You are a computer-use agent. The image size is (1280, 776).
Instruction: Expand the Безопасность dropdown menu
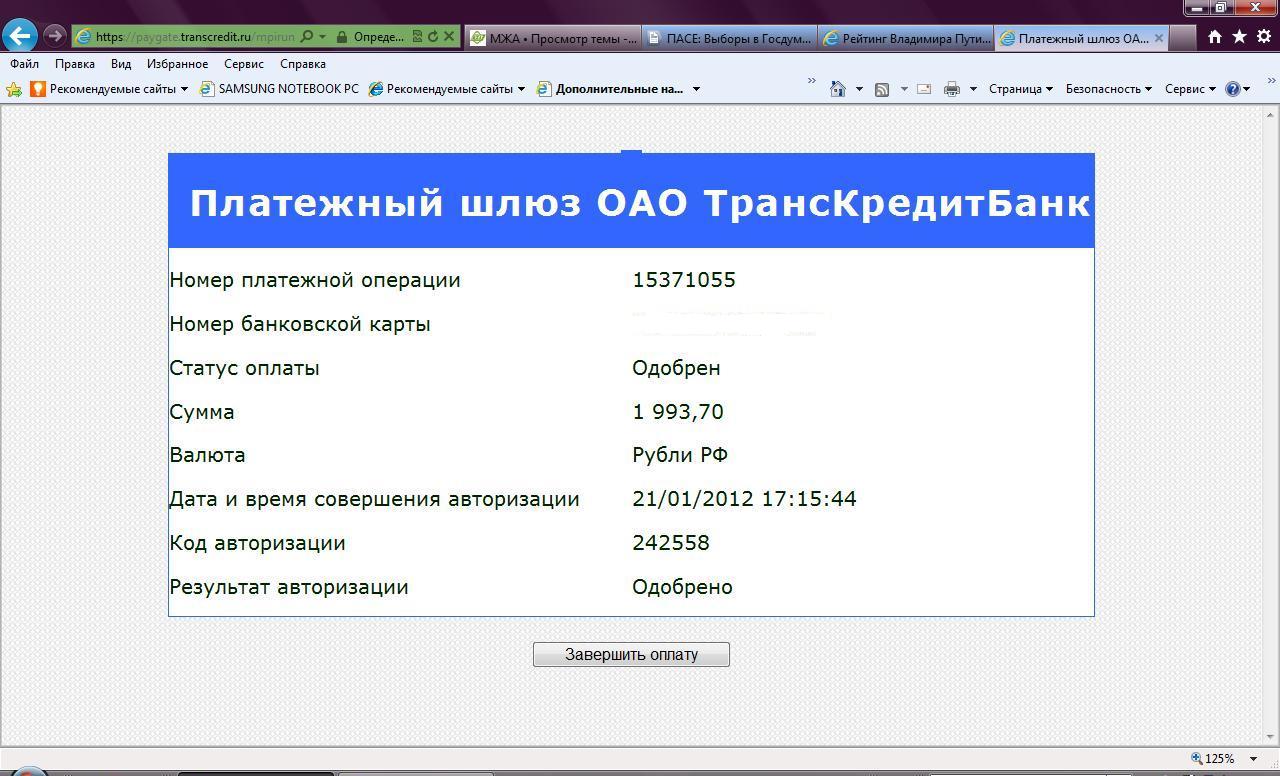coord(1108,89)
